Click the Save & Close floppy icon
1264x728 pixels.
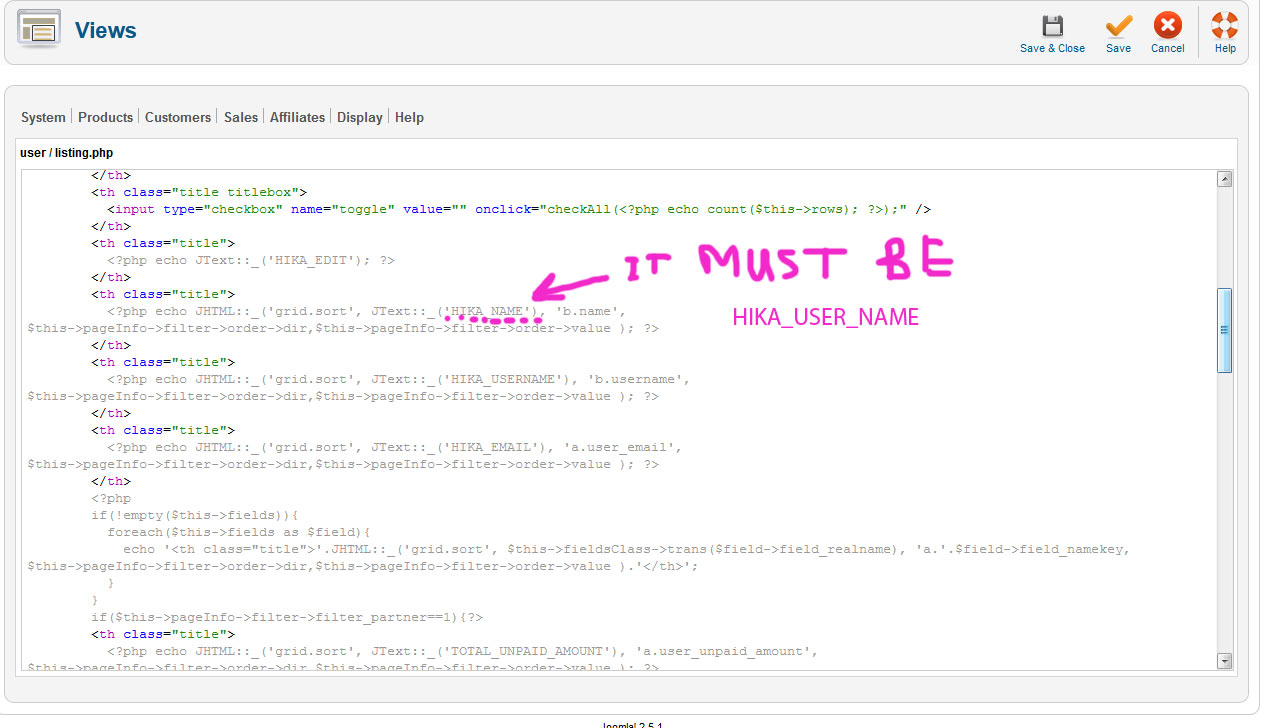click(x=1052, y=26)
